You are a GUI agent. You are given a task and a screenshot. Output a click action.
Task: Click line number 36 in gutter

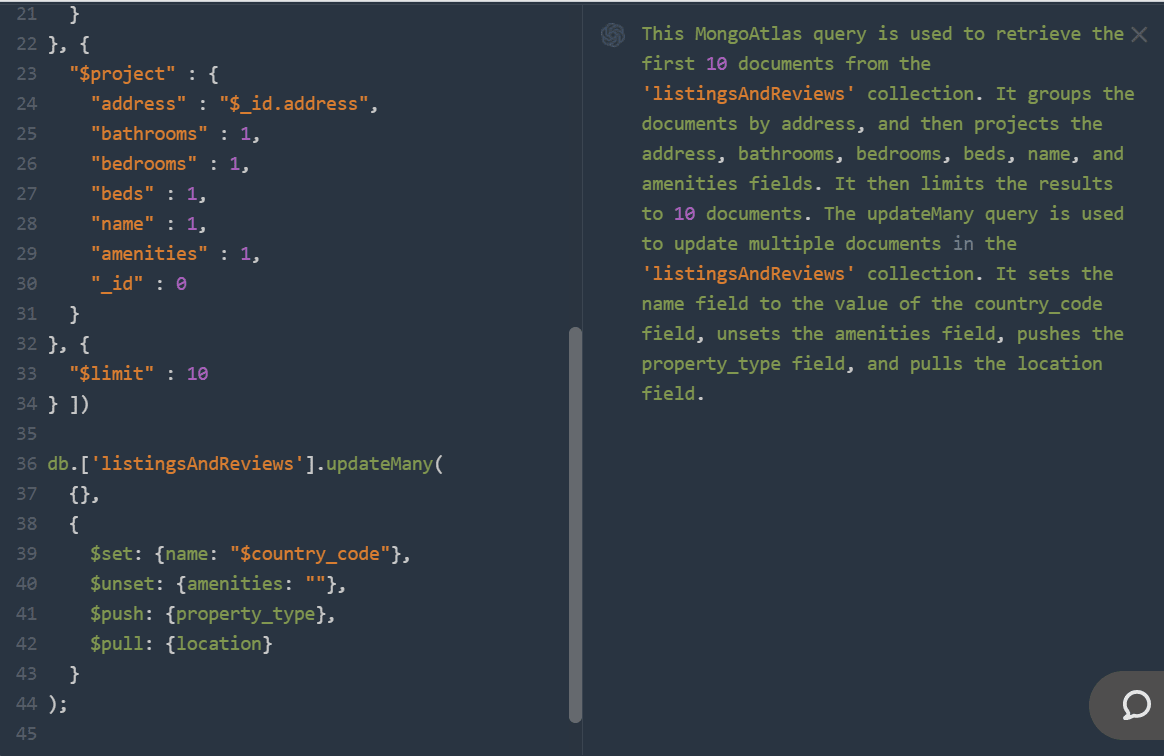pos(27,464)
